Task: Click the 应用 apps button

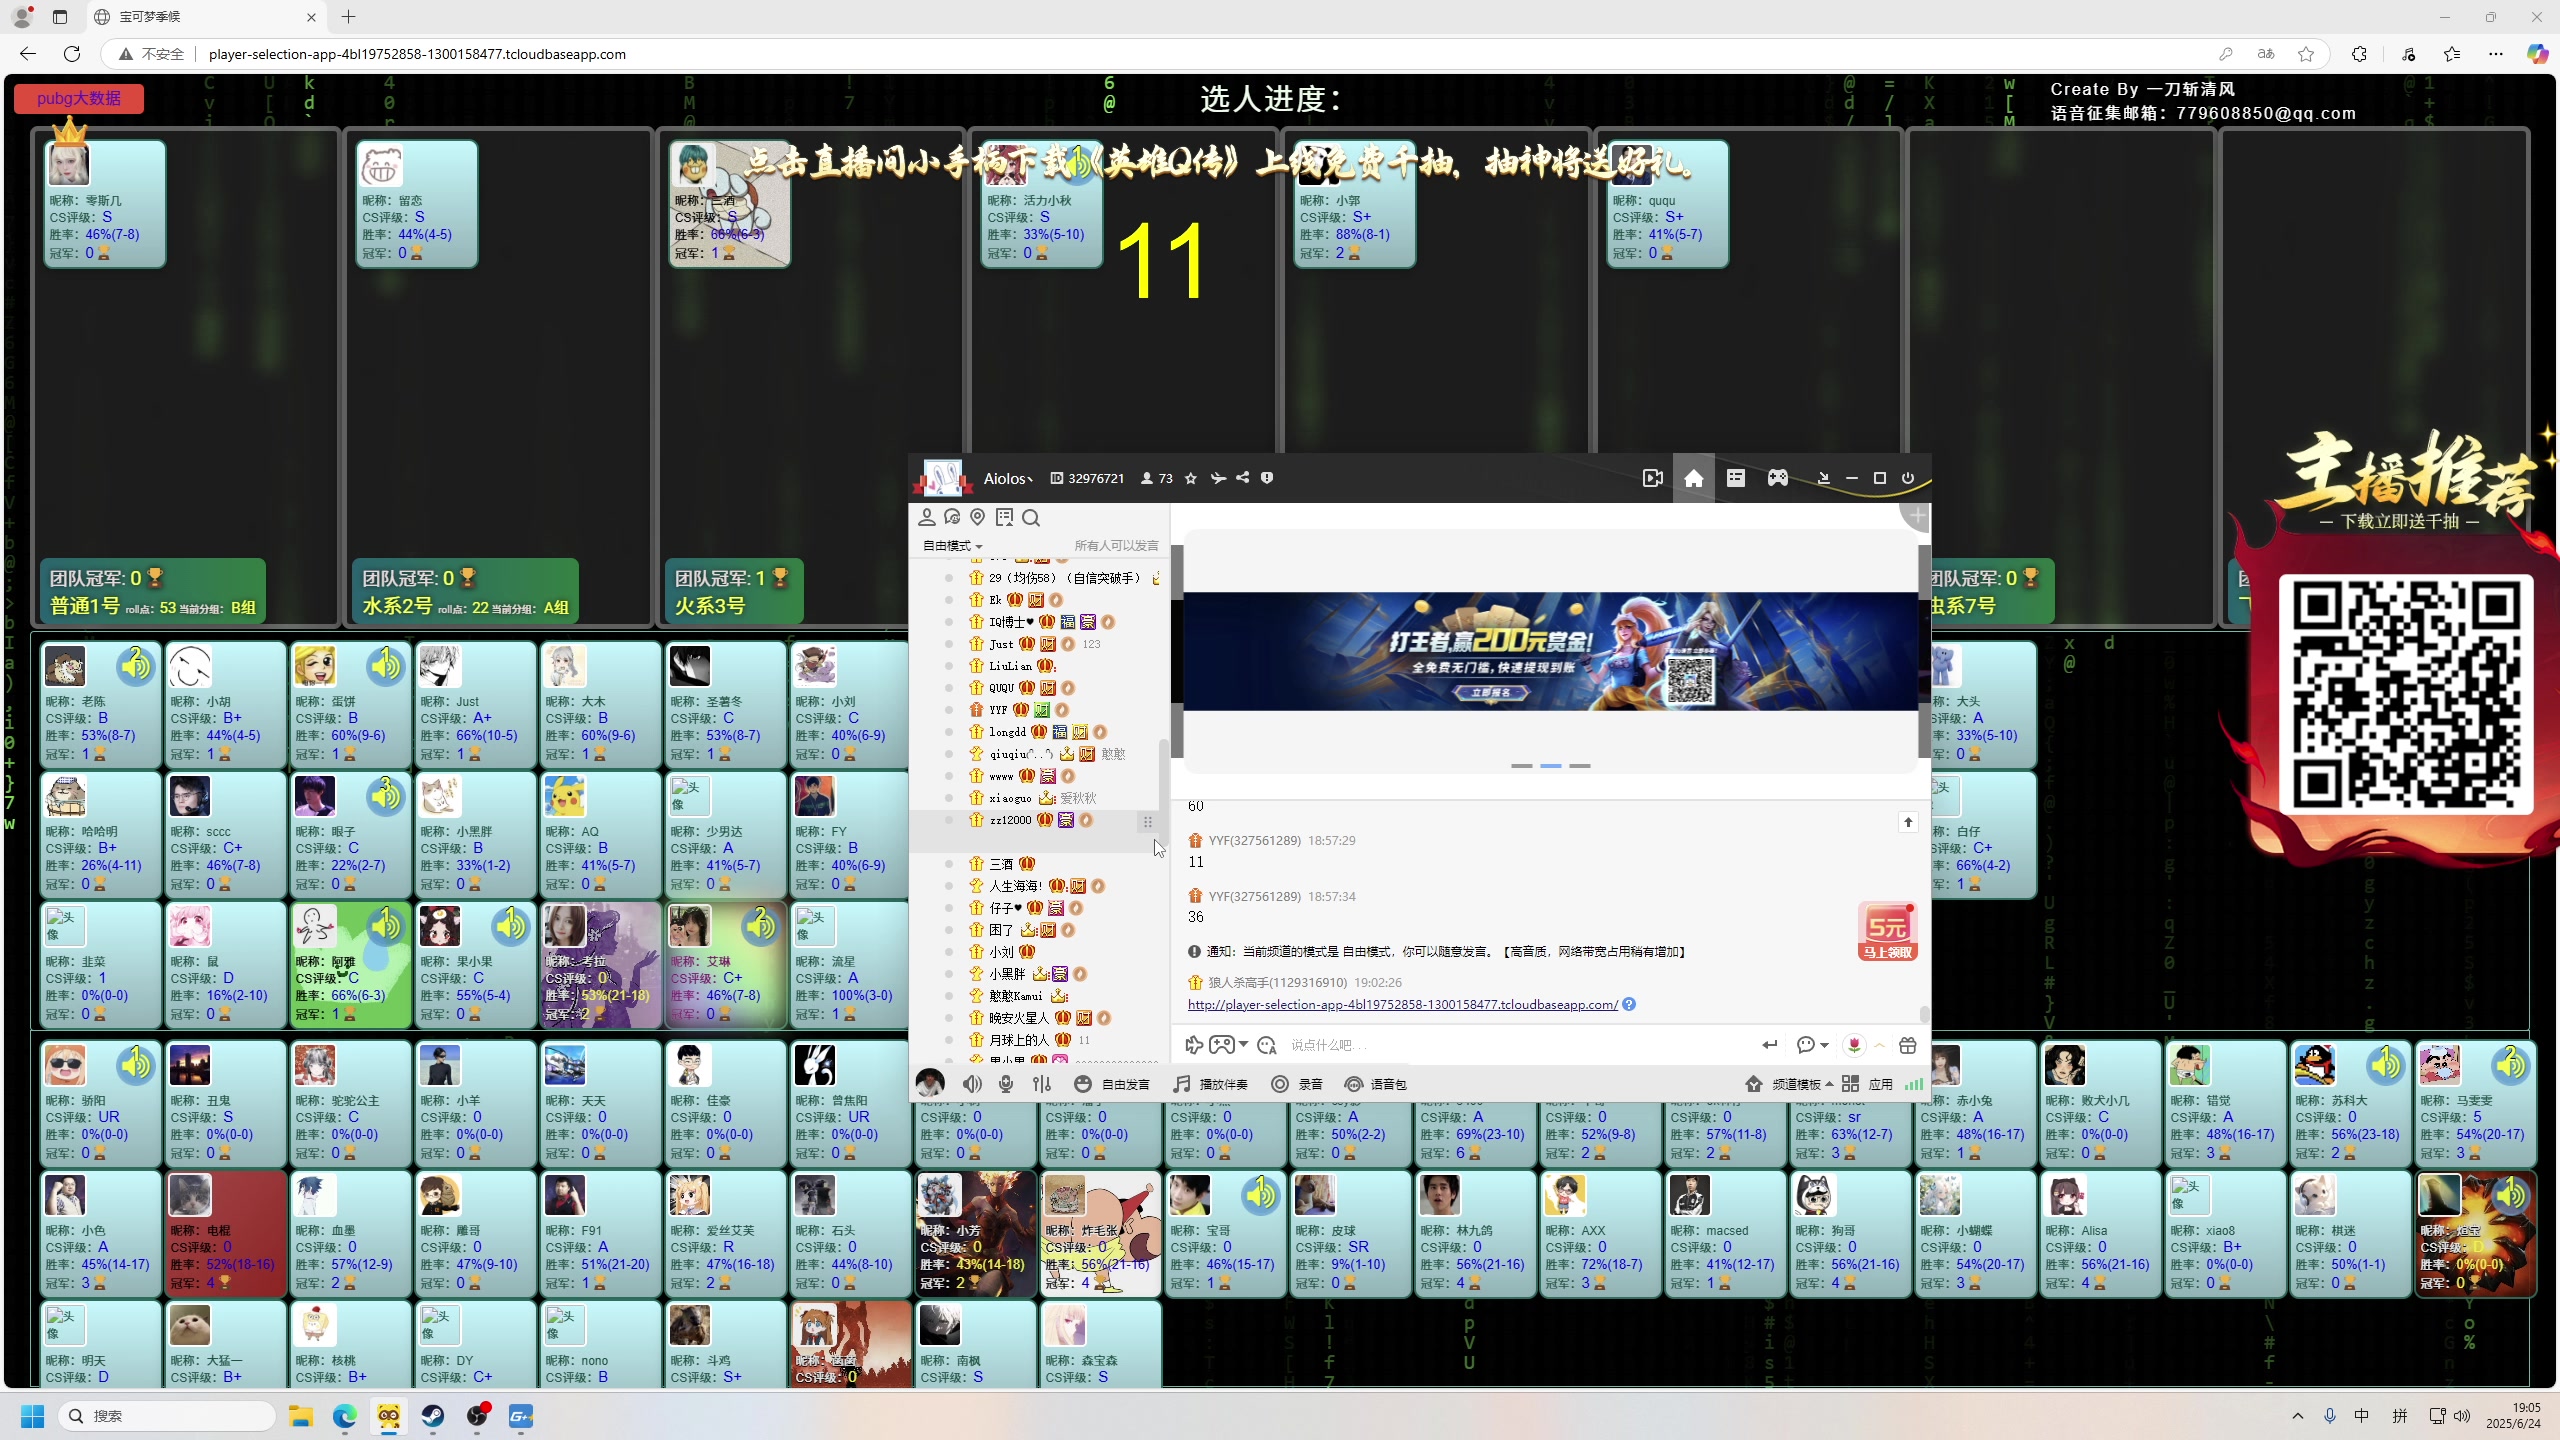Action: point(1868,1084)
